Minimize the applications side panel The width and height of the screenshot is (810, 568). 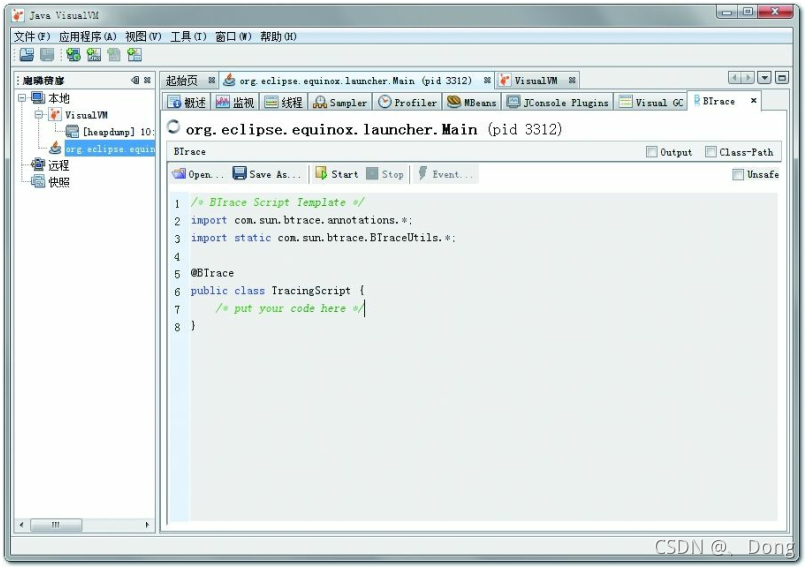135,80
